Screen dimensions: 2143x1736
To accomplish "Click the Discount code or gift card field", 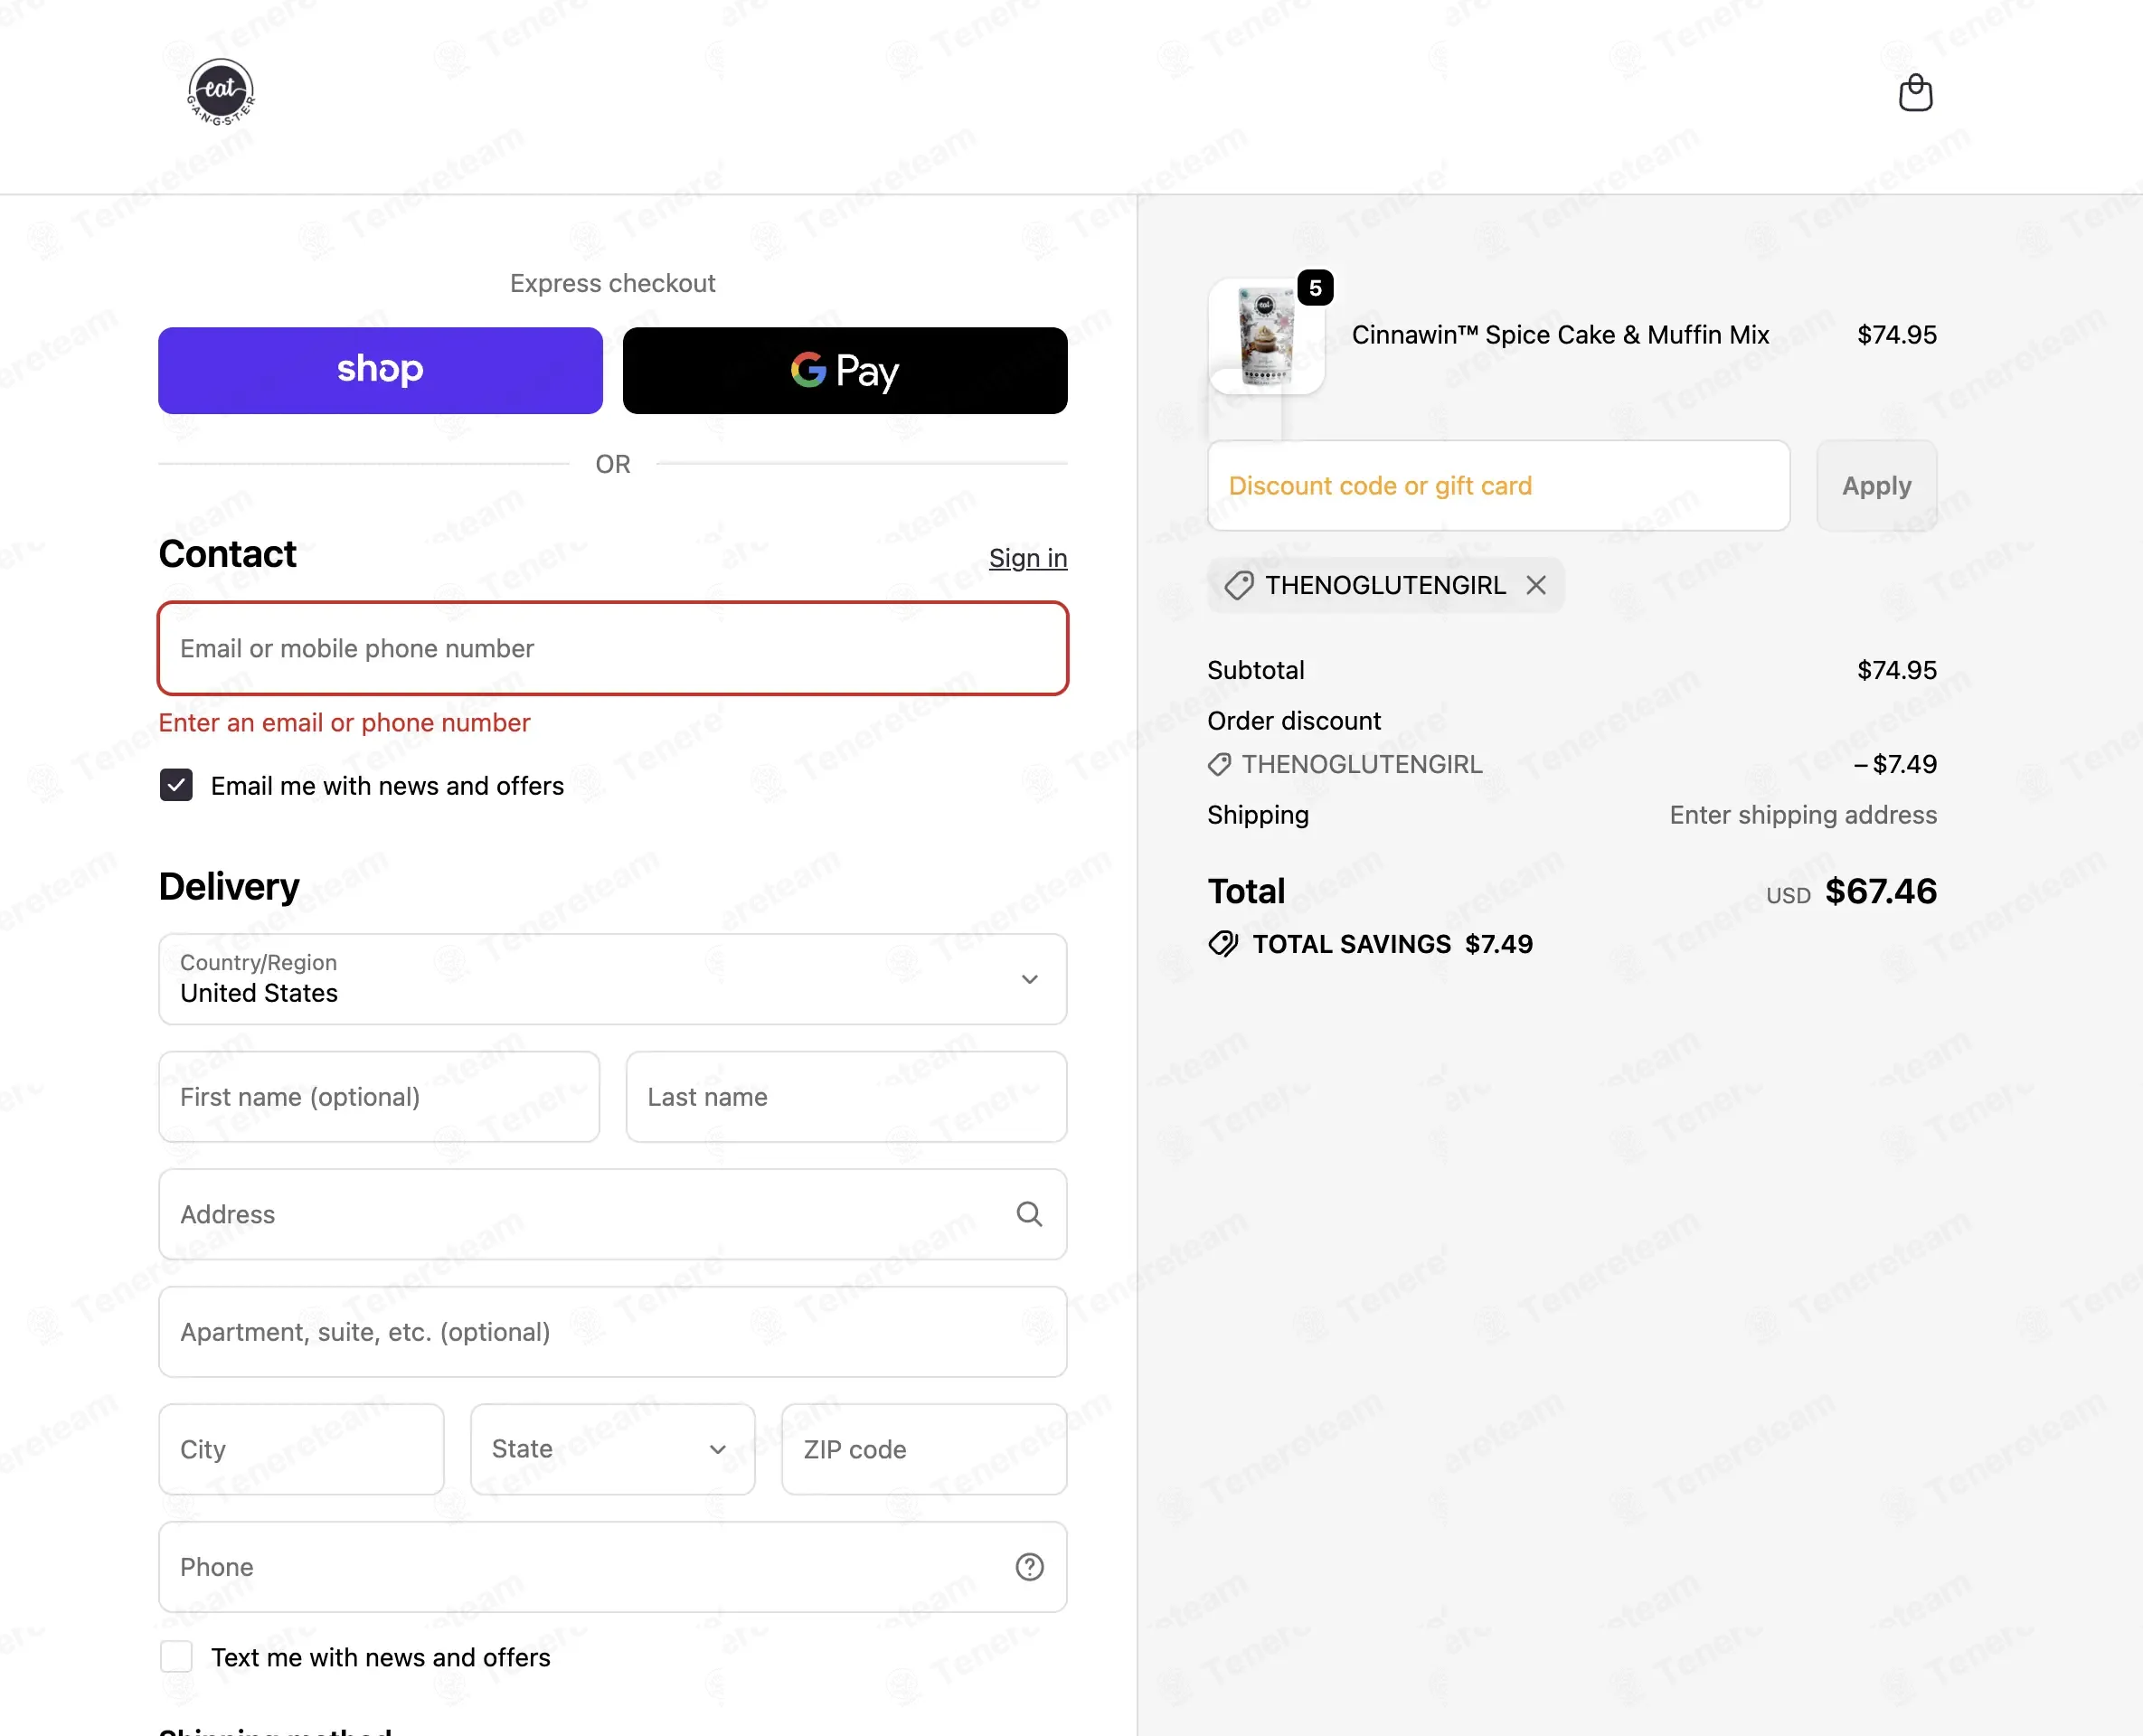I will click(1498, 486).
